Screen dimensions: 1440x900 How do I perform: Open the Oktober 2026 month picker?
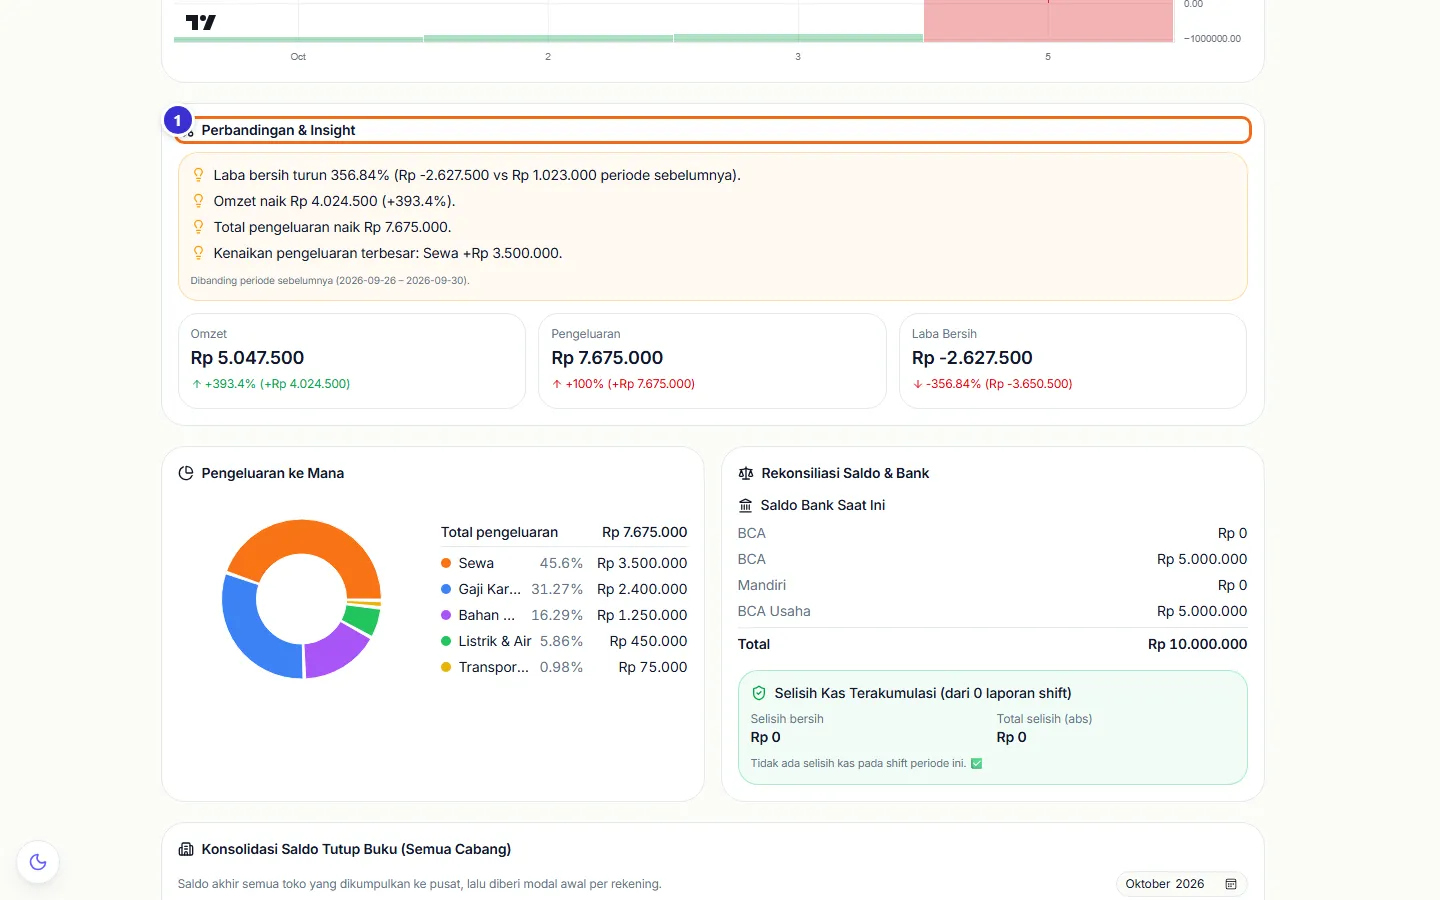click(1182, 884)
